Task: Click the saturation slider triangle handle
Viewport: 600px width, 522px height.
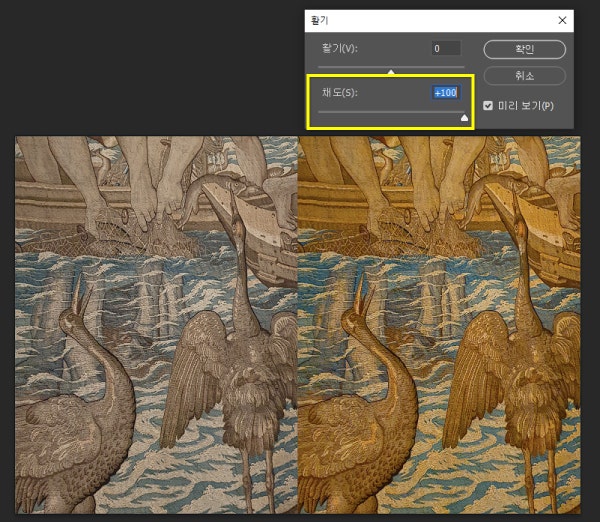Action: coord(464,117)
